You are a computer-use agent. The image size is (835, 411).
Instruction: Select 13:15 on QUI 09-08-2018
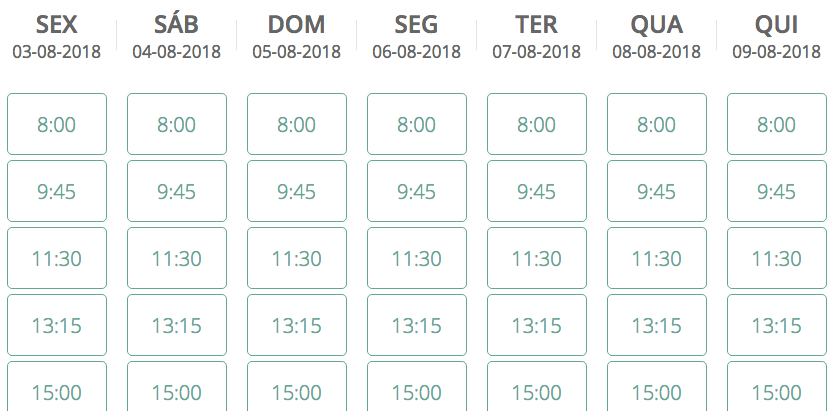(777, 325)
